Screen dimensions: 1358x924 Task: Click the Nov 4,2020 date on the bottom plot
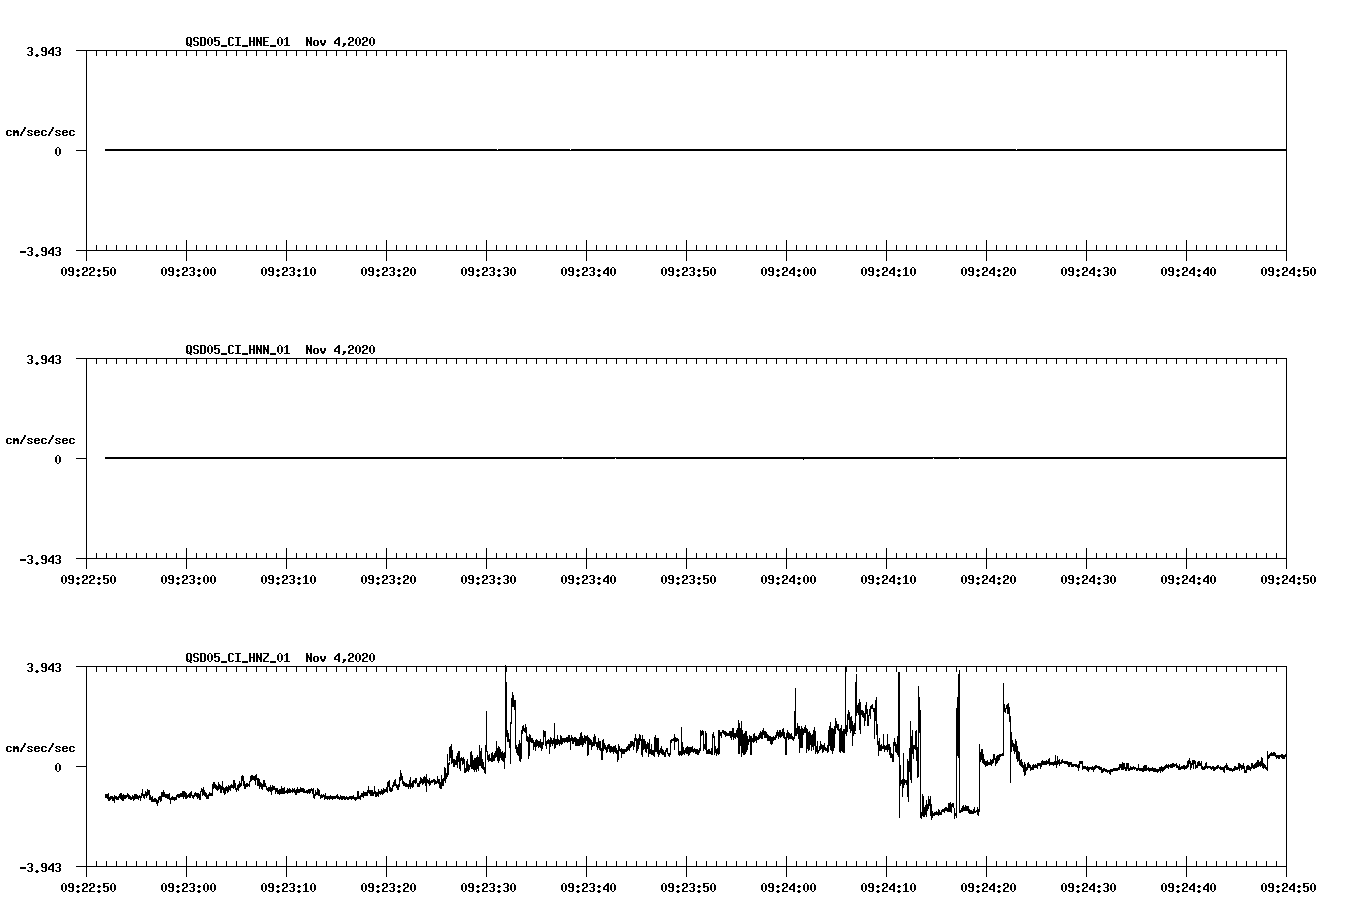[x=340, y=658]
